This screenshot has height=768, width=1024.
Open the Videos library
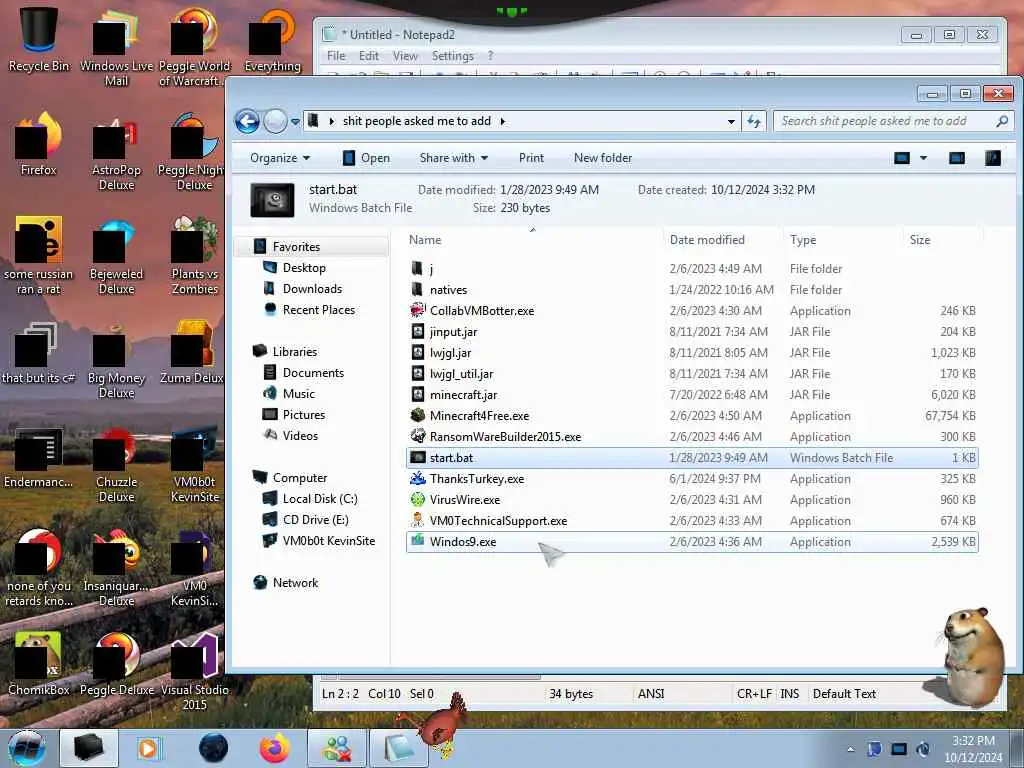(x=300, y=436)
